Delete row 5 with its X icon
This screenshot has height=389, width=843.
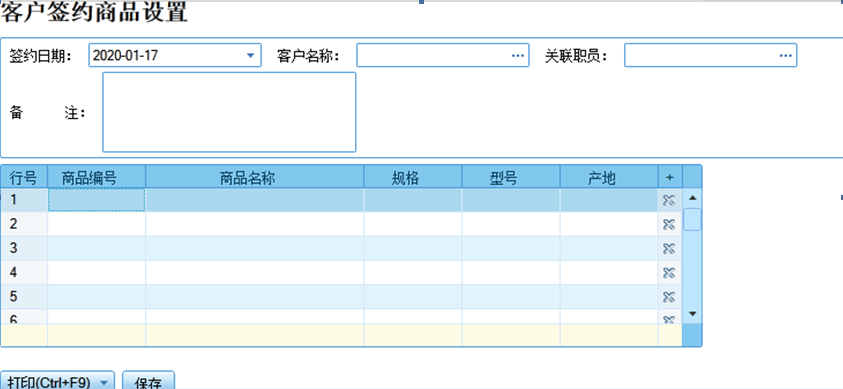(669, 297)
